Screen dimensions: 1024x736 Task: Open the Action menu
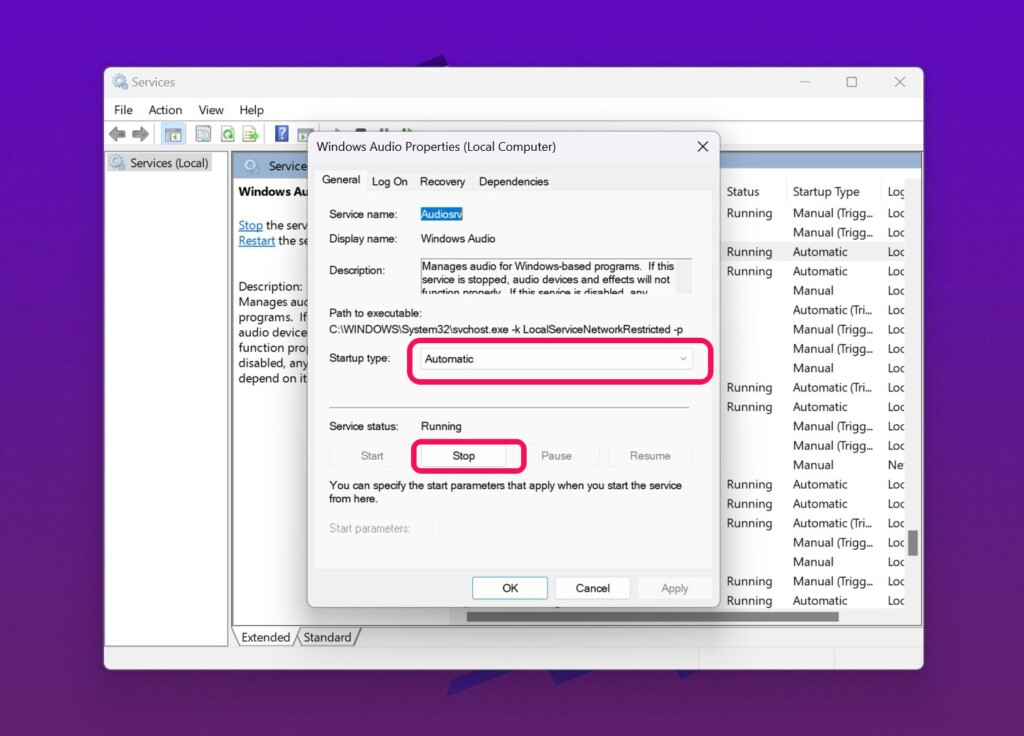[x=165, y=110]
